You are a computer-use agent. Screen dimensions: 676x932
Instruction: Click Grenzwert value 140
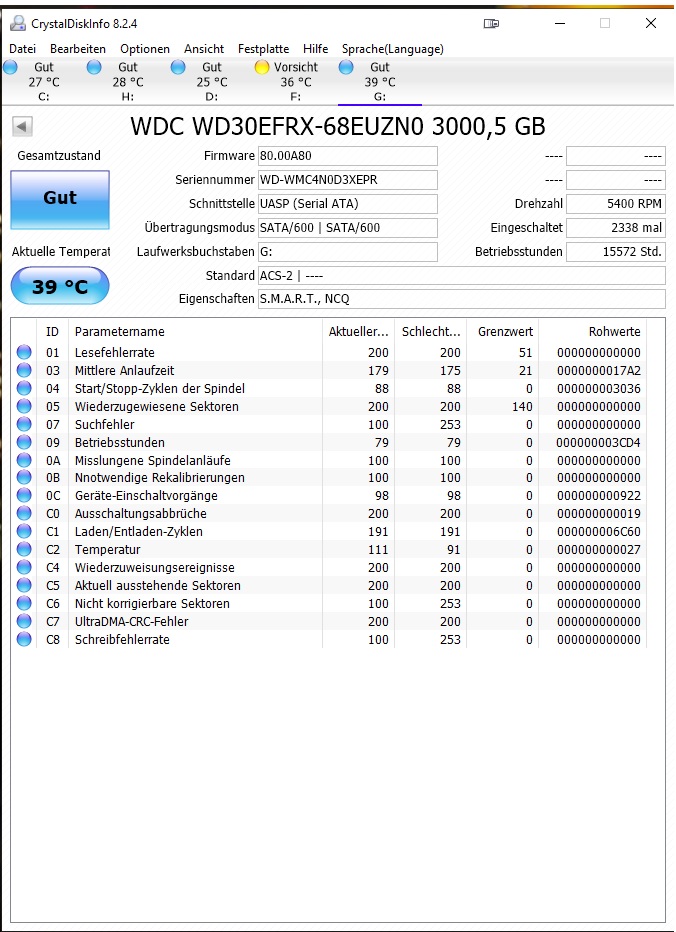pos(522,407)
